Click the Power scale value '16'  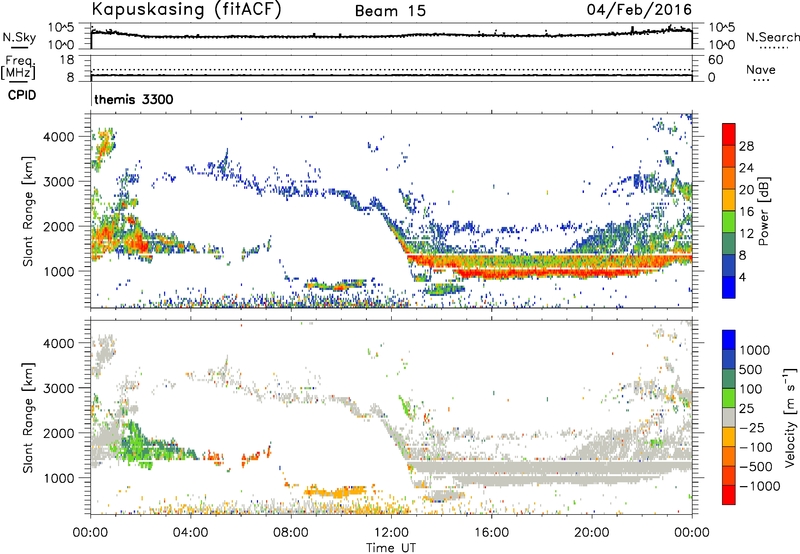(746, 212)
